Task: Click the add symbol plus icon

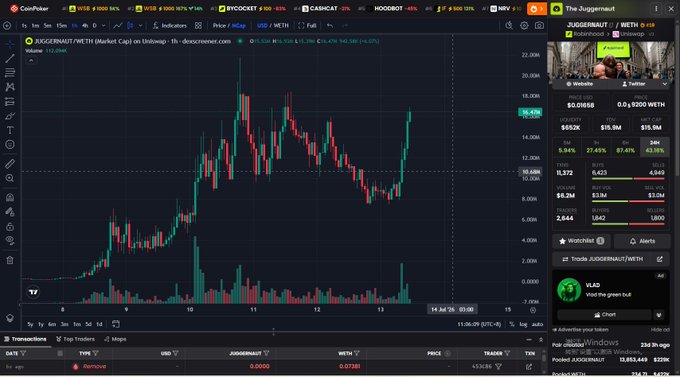Action: click(7, 26)
